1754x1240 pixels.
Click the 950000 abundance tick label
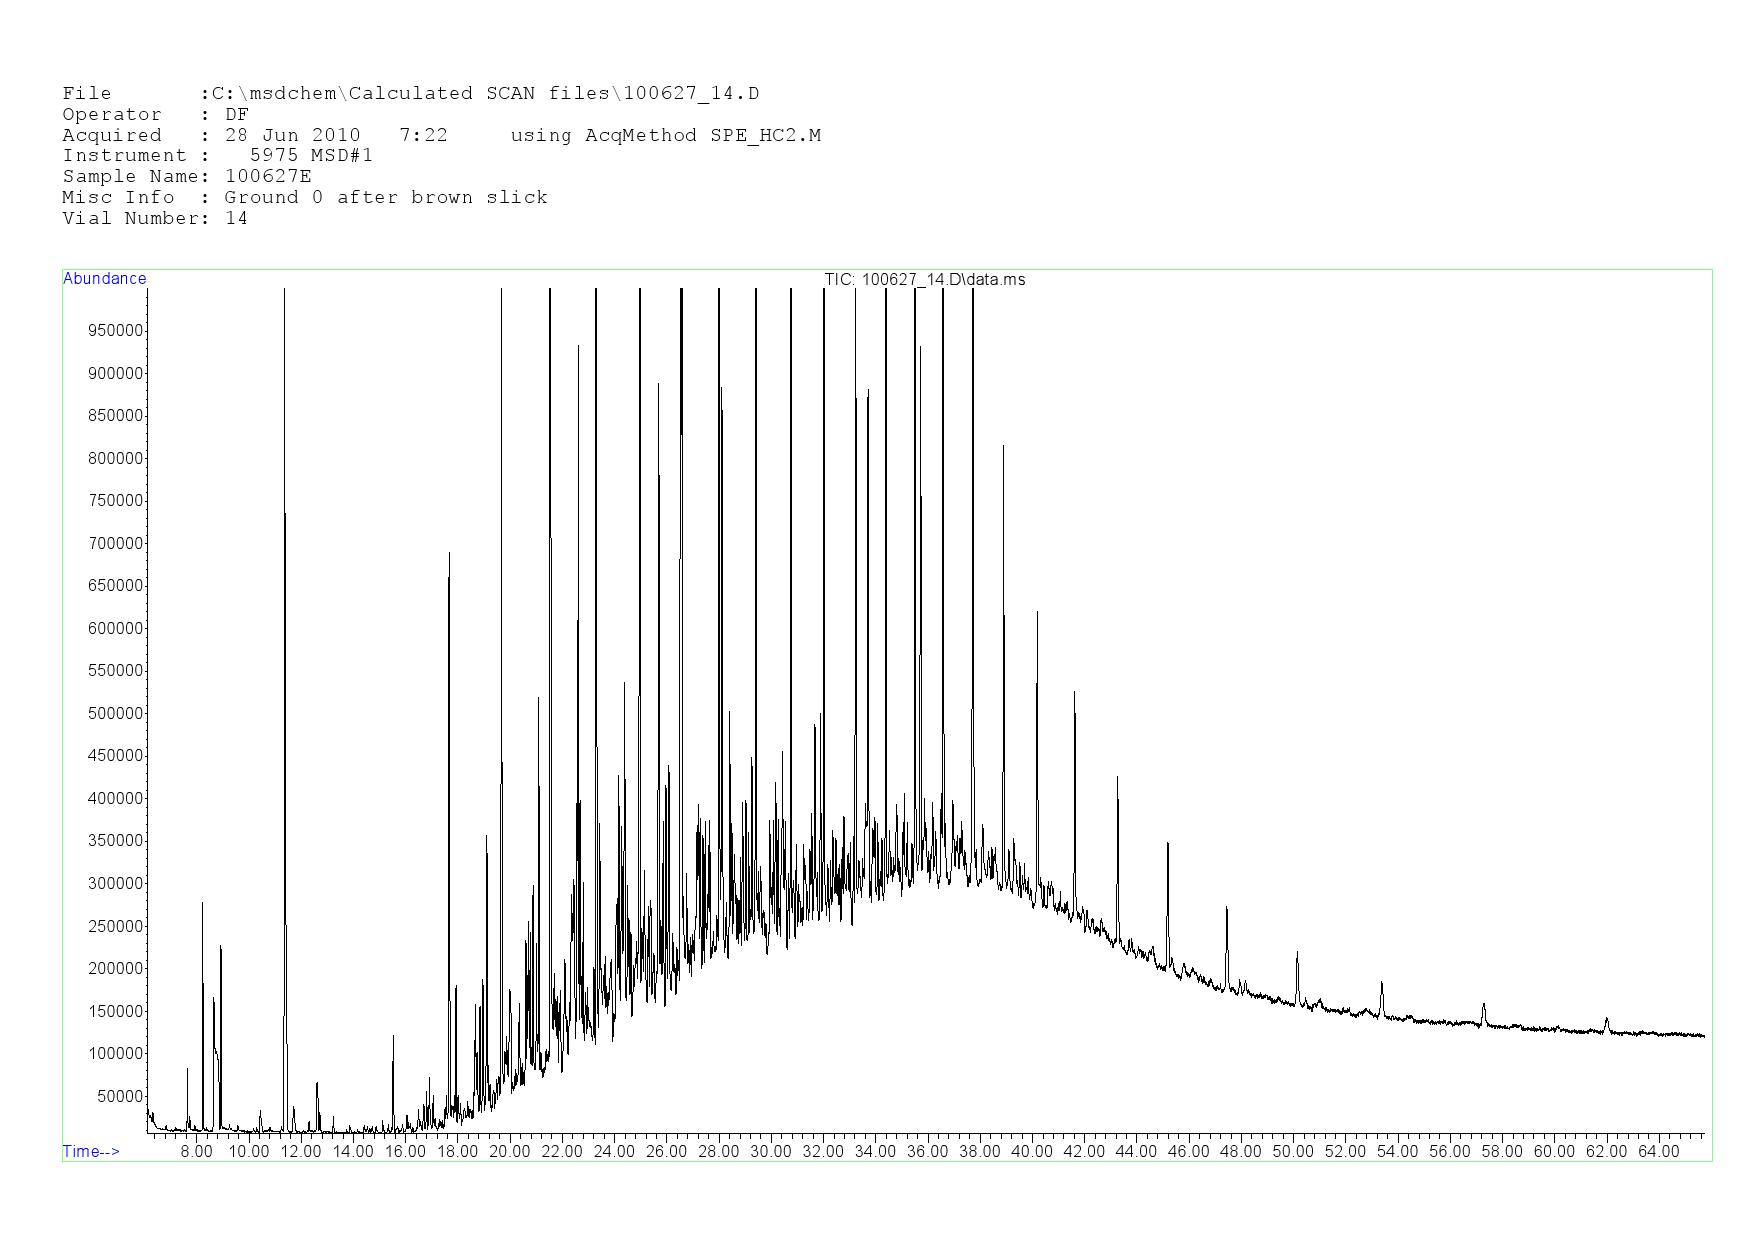tap(116, 331)
